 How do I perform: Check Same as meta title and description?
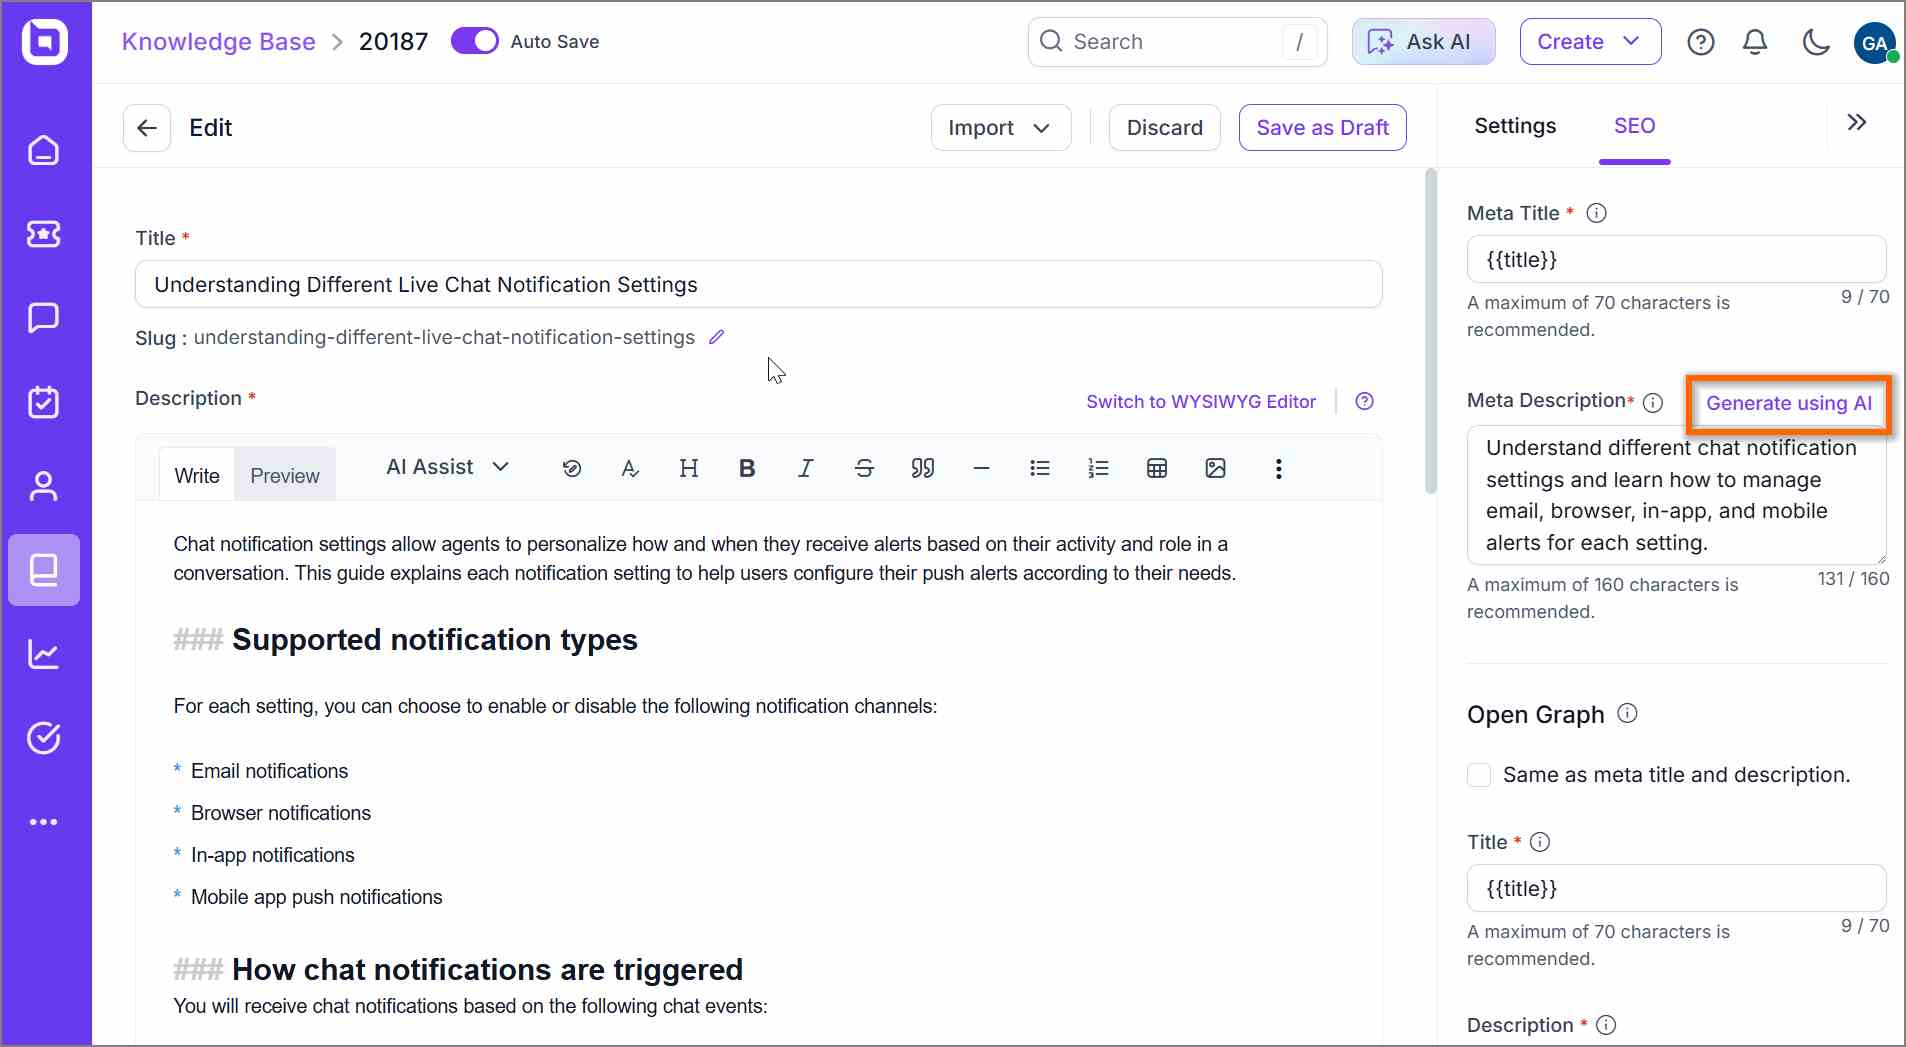tap(1479, 775)
